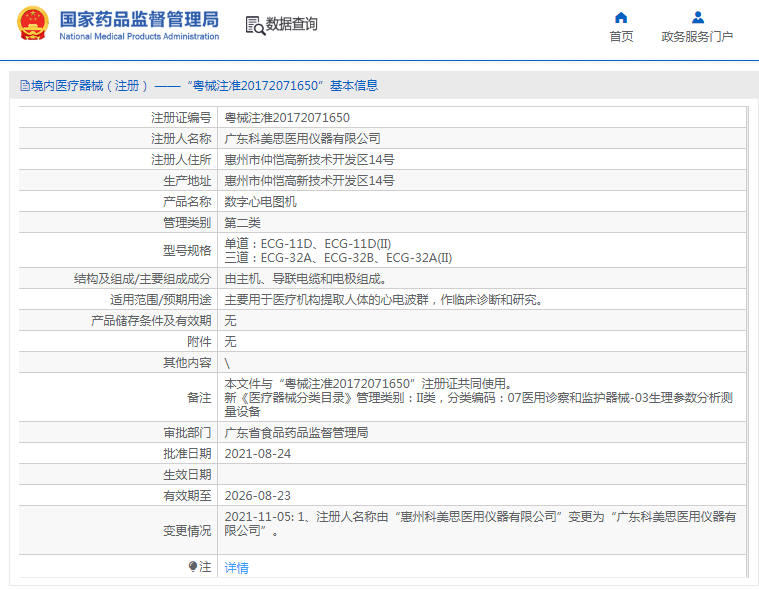759x590 pixels.
Task: Click the 型号规格 row label
Action: (x=187, y=251)
